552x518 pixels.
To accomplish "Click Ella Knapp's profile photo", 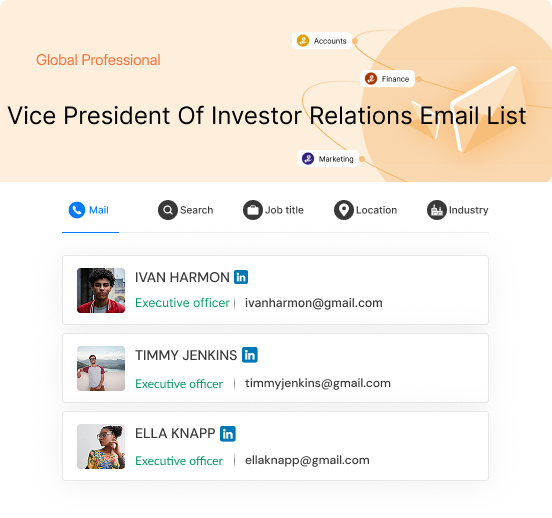I will [x=101, y=447].
